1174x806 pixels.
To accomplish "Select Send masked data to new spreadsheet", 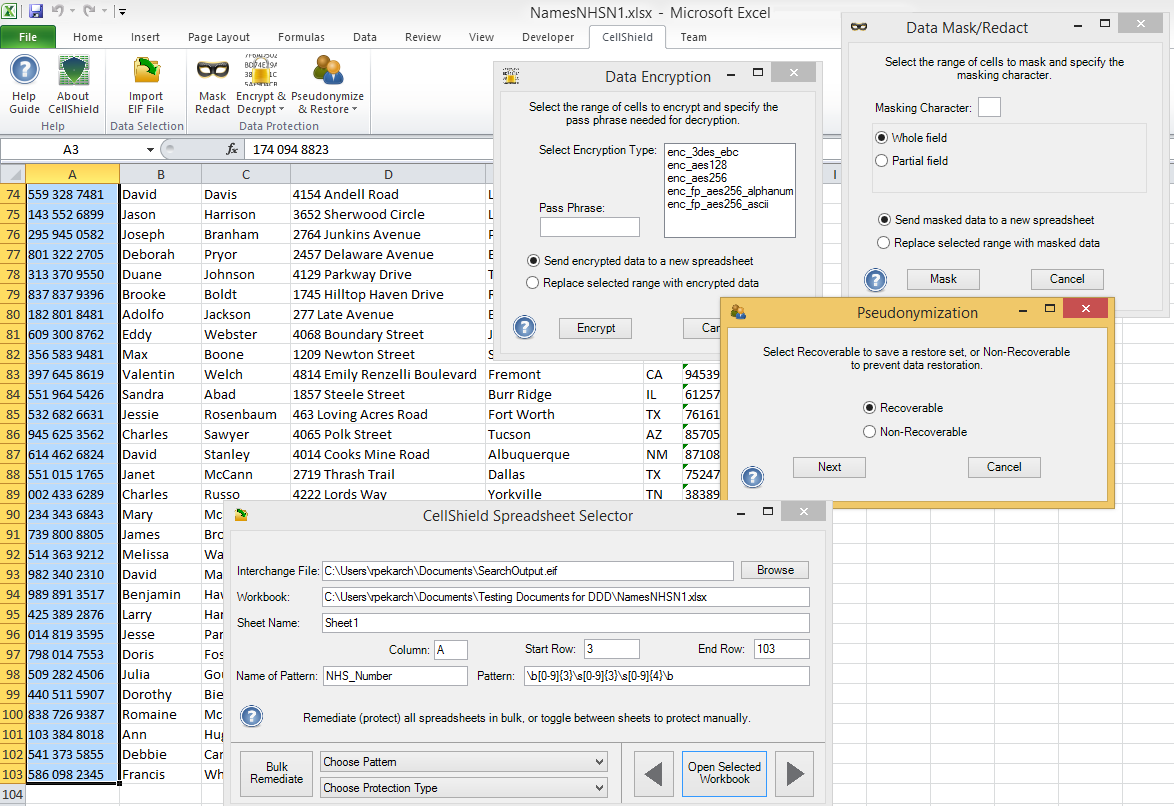I will tap(884, 219).
